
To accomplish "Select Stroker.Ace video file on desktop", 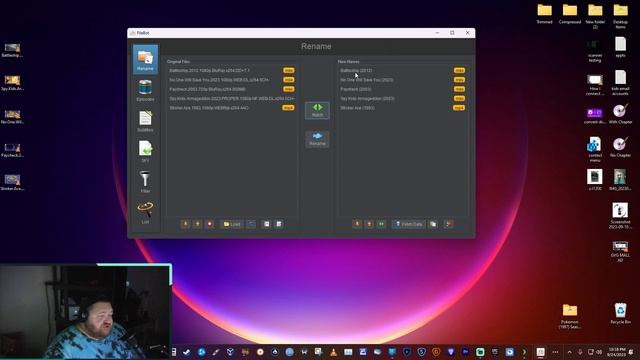I will 12,182.
